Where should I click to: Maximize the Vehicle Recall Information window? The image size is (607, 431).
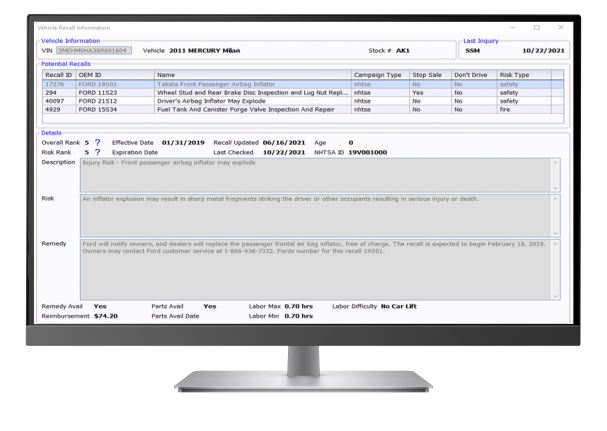[537, 27]
